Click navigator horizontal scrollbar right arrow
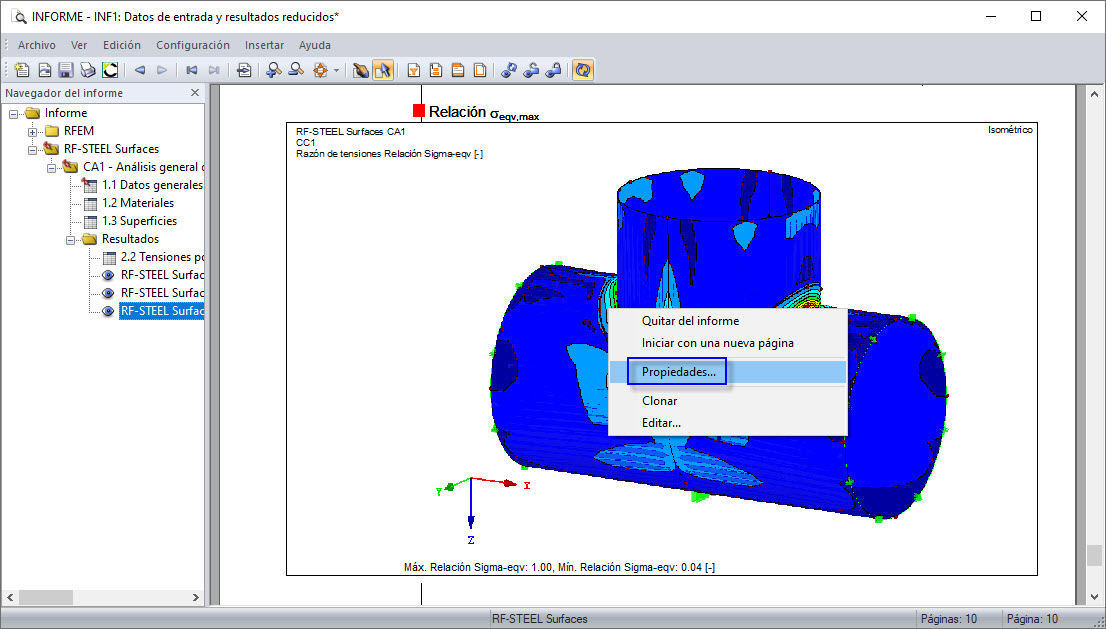This screenshot has width=1106, height=629. [x=196, y=597]
